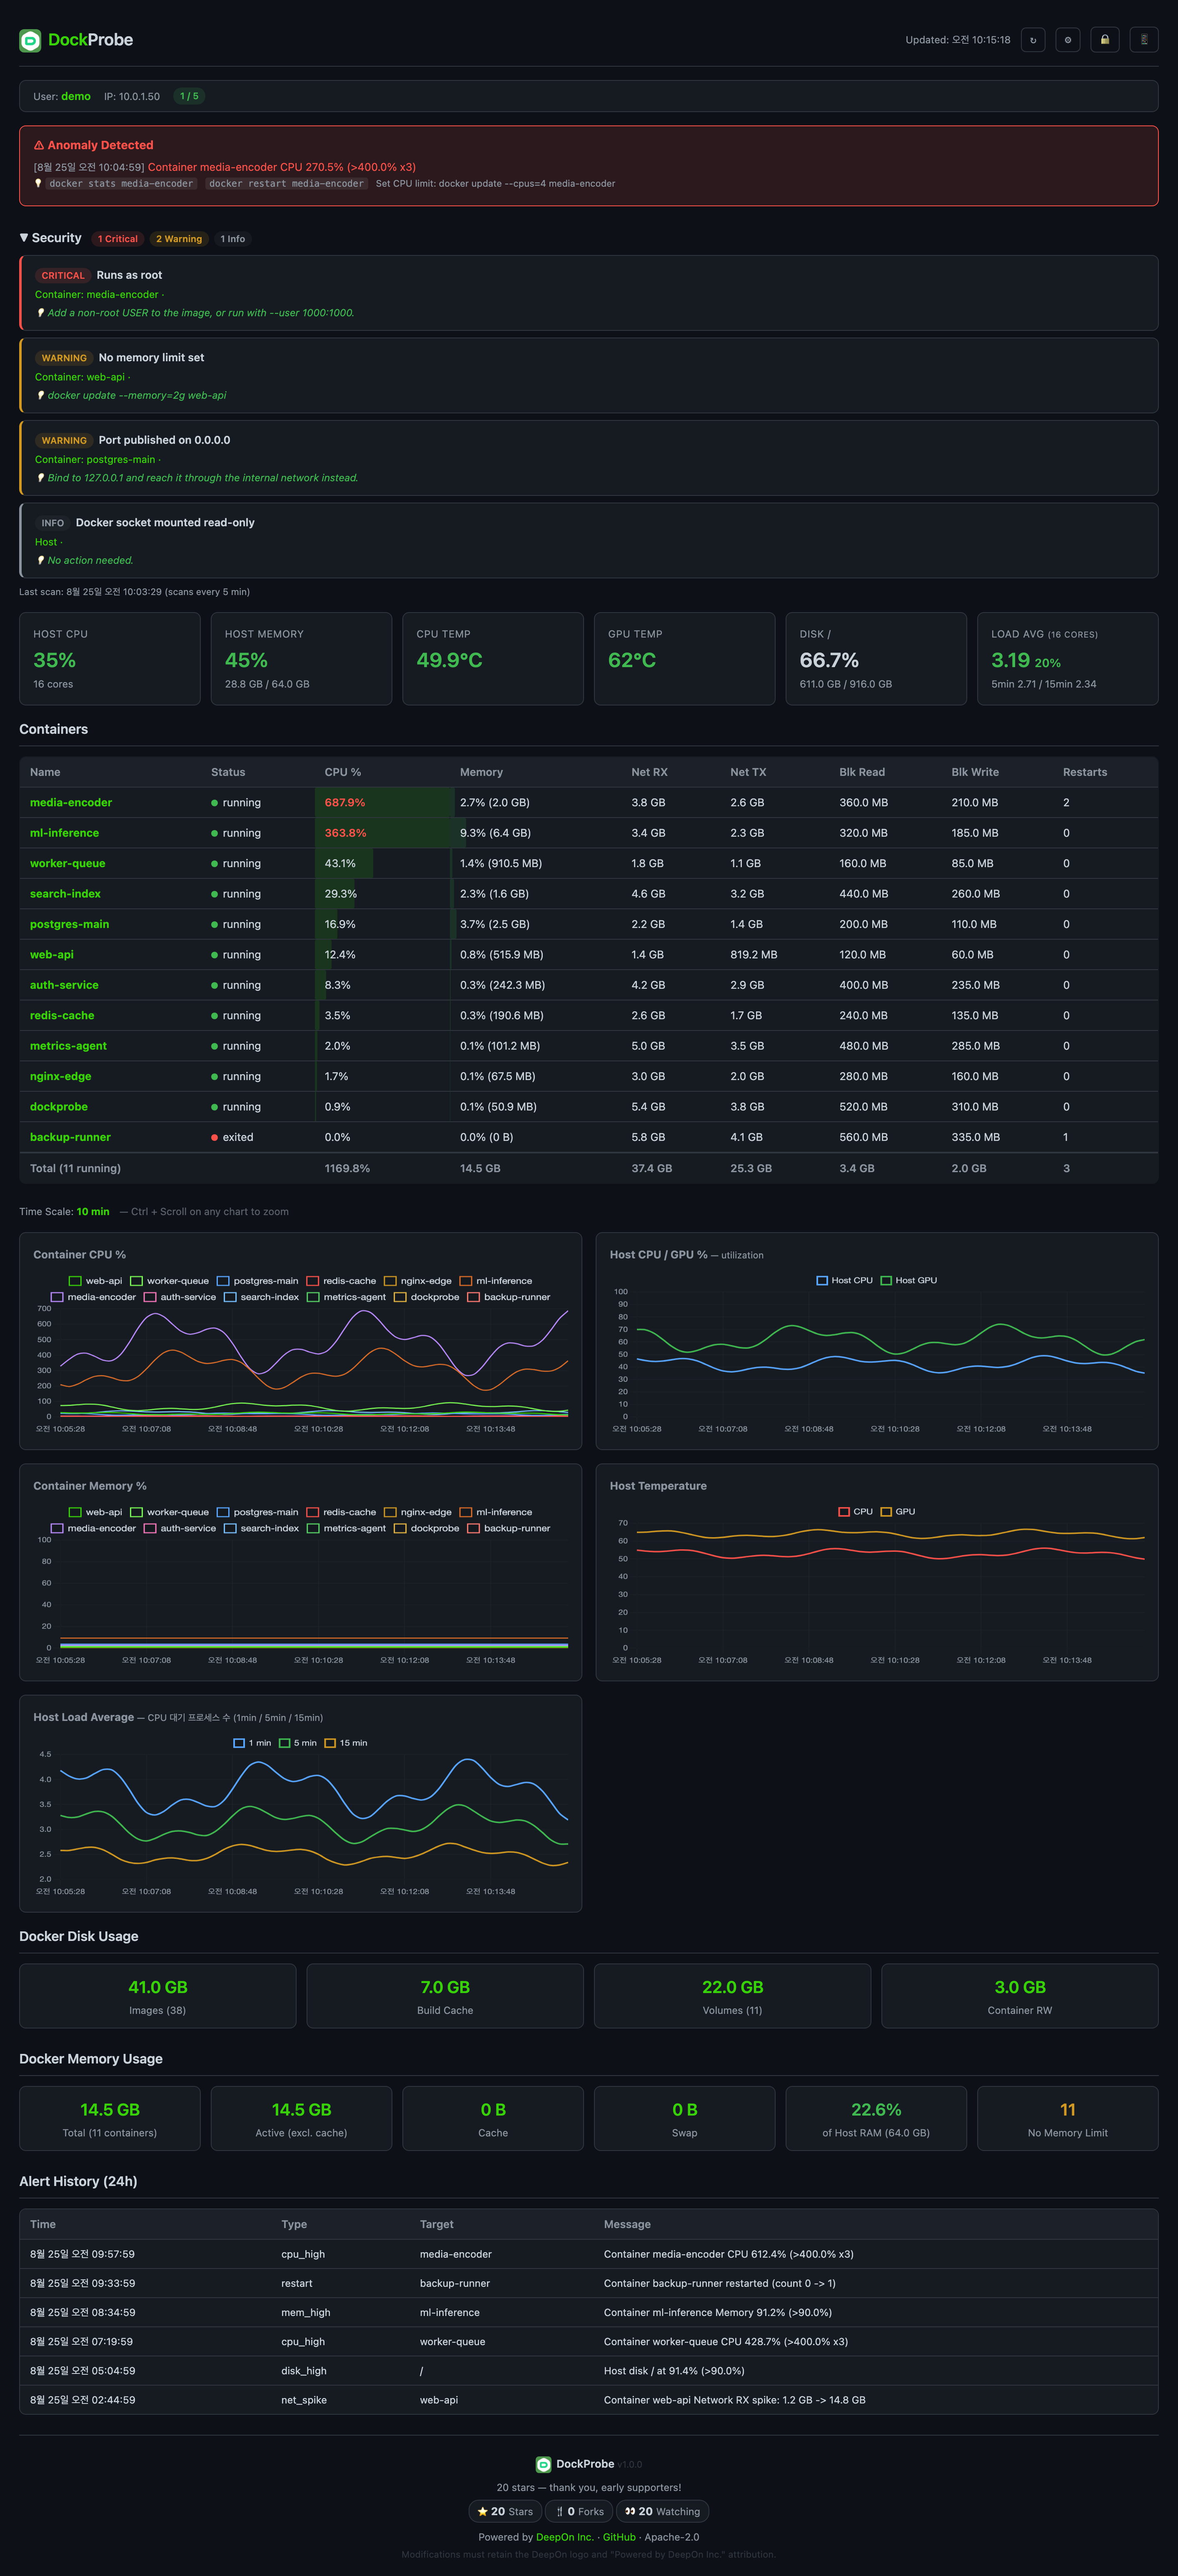Image resolution: width=1178 pixels, height=2576 pixels.
Task: Click postgres-main swatch in the Container Memory legend
Action: click(223, 1512)
